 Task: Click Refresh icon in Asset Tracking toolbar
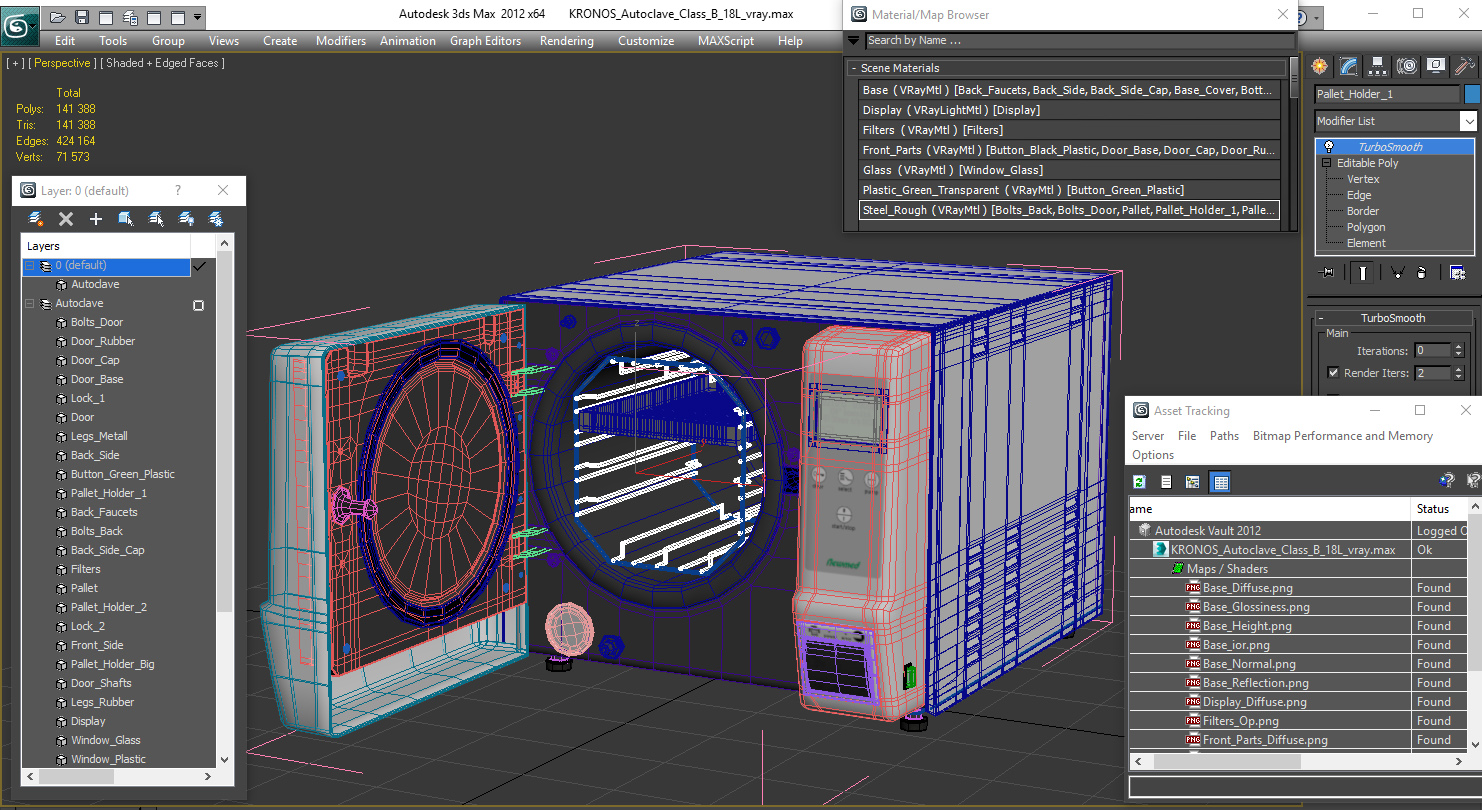point(1139,482)
